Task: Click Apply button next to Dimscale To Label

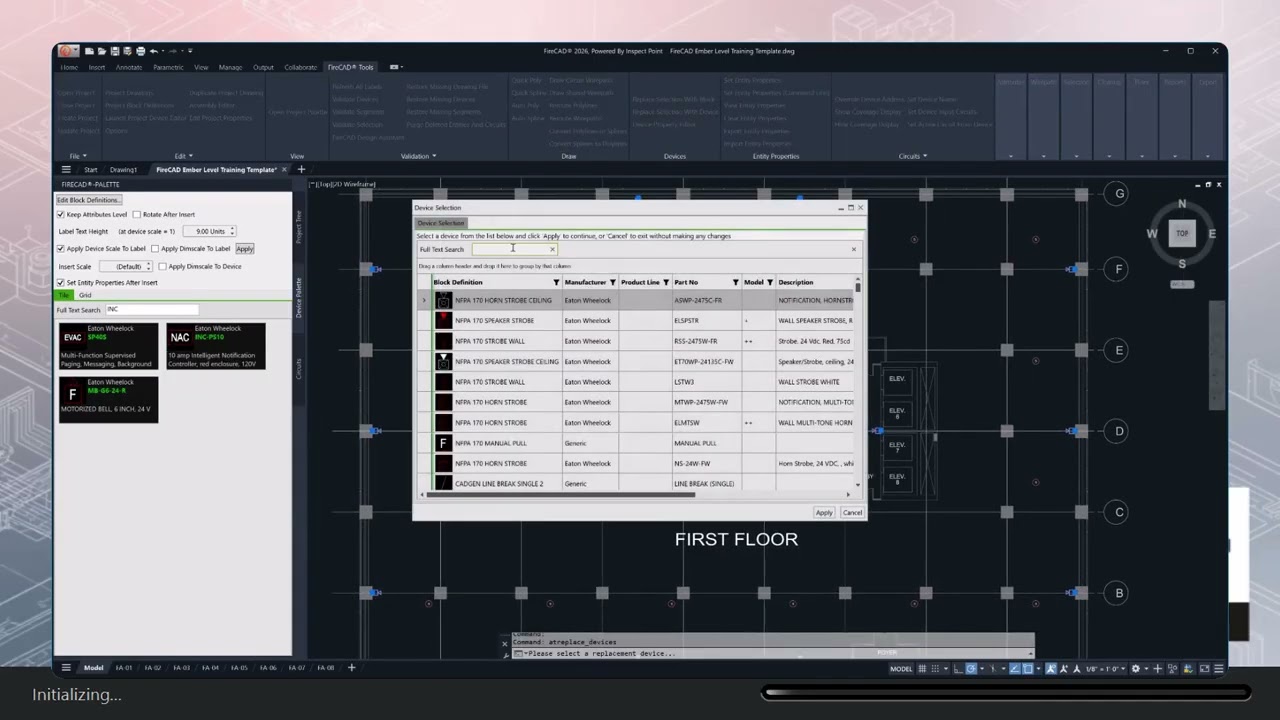Action: [245, 248]
